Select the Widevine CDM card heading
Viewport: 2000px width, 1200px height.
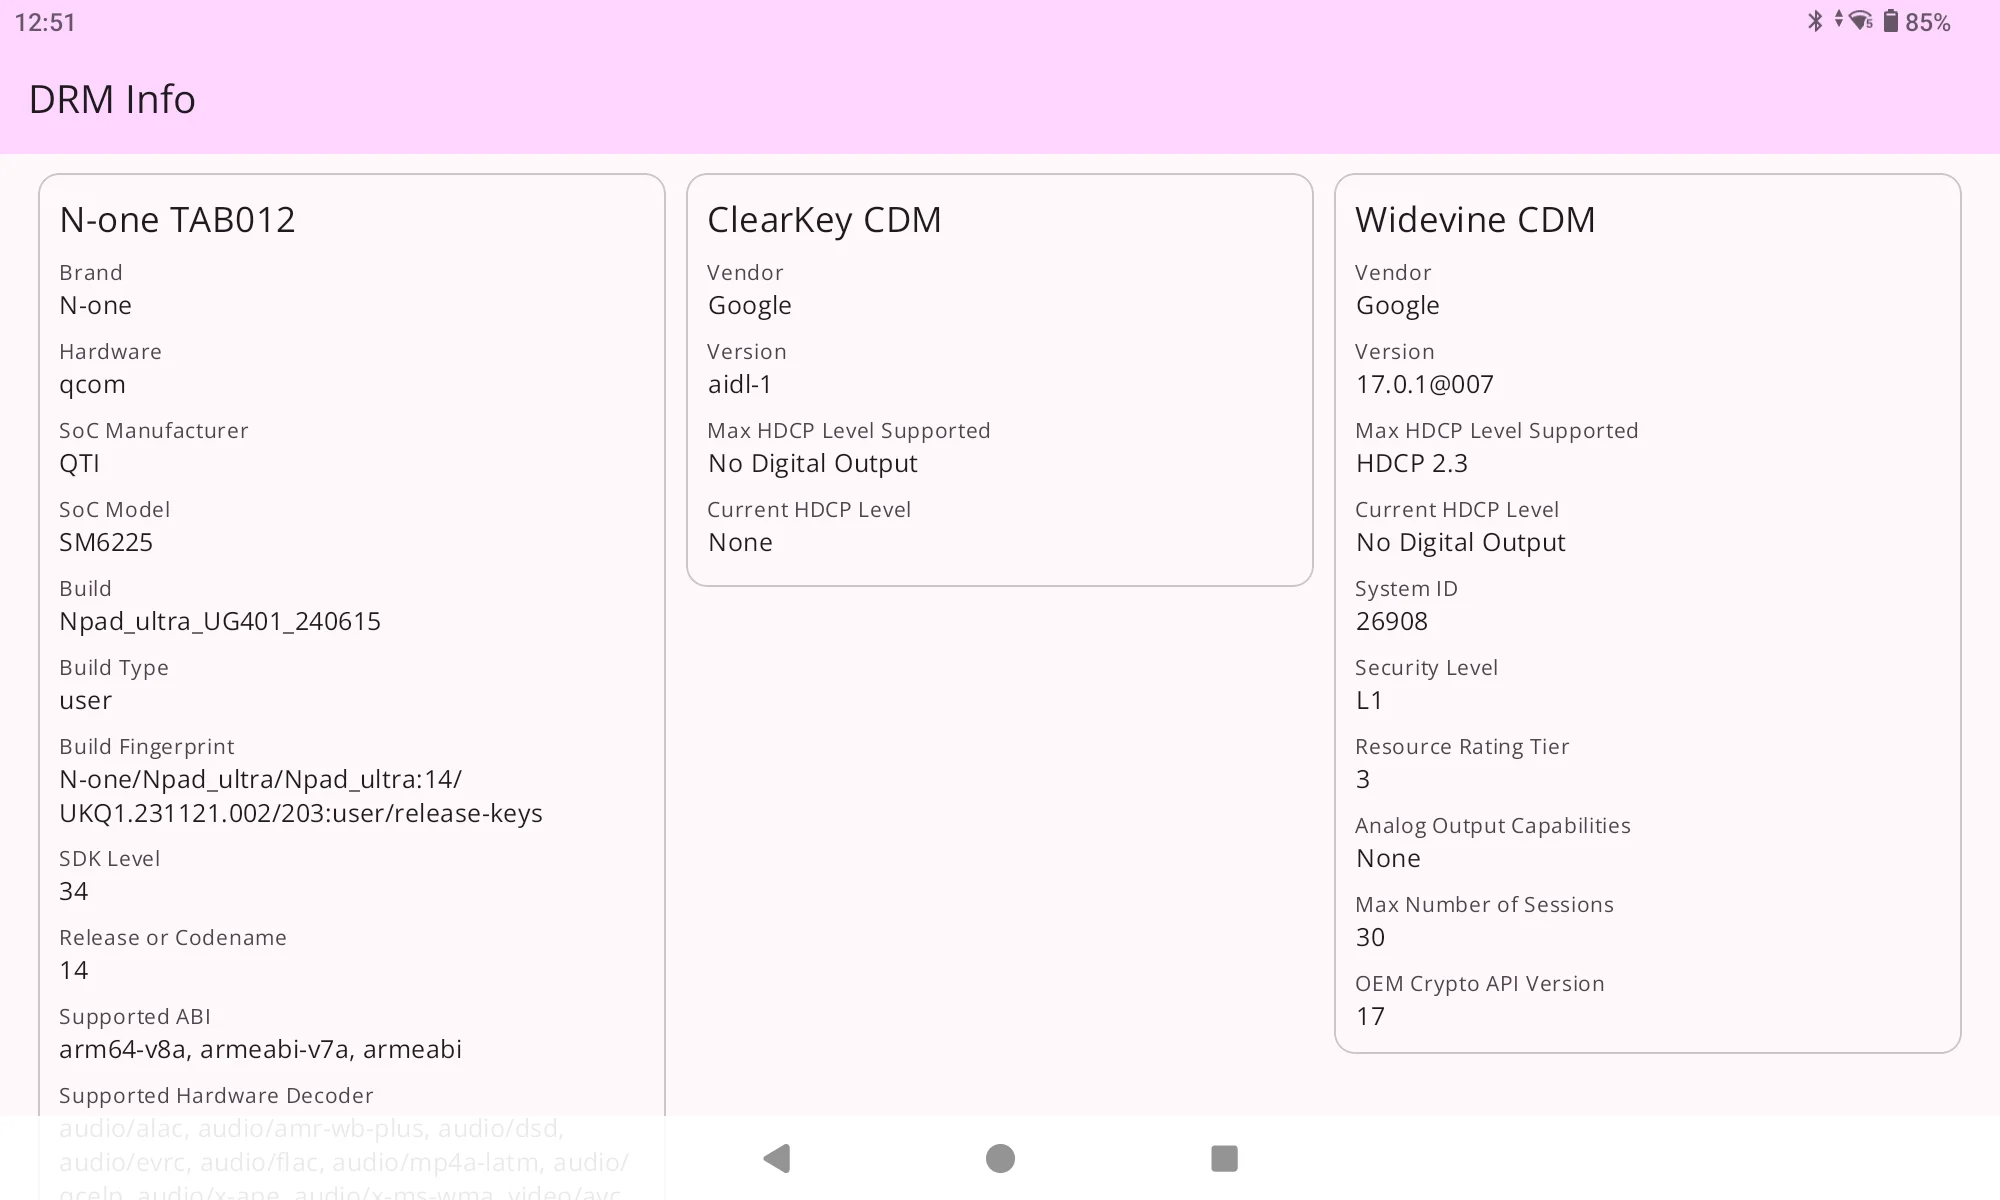tap(1474, 219)
